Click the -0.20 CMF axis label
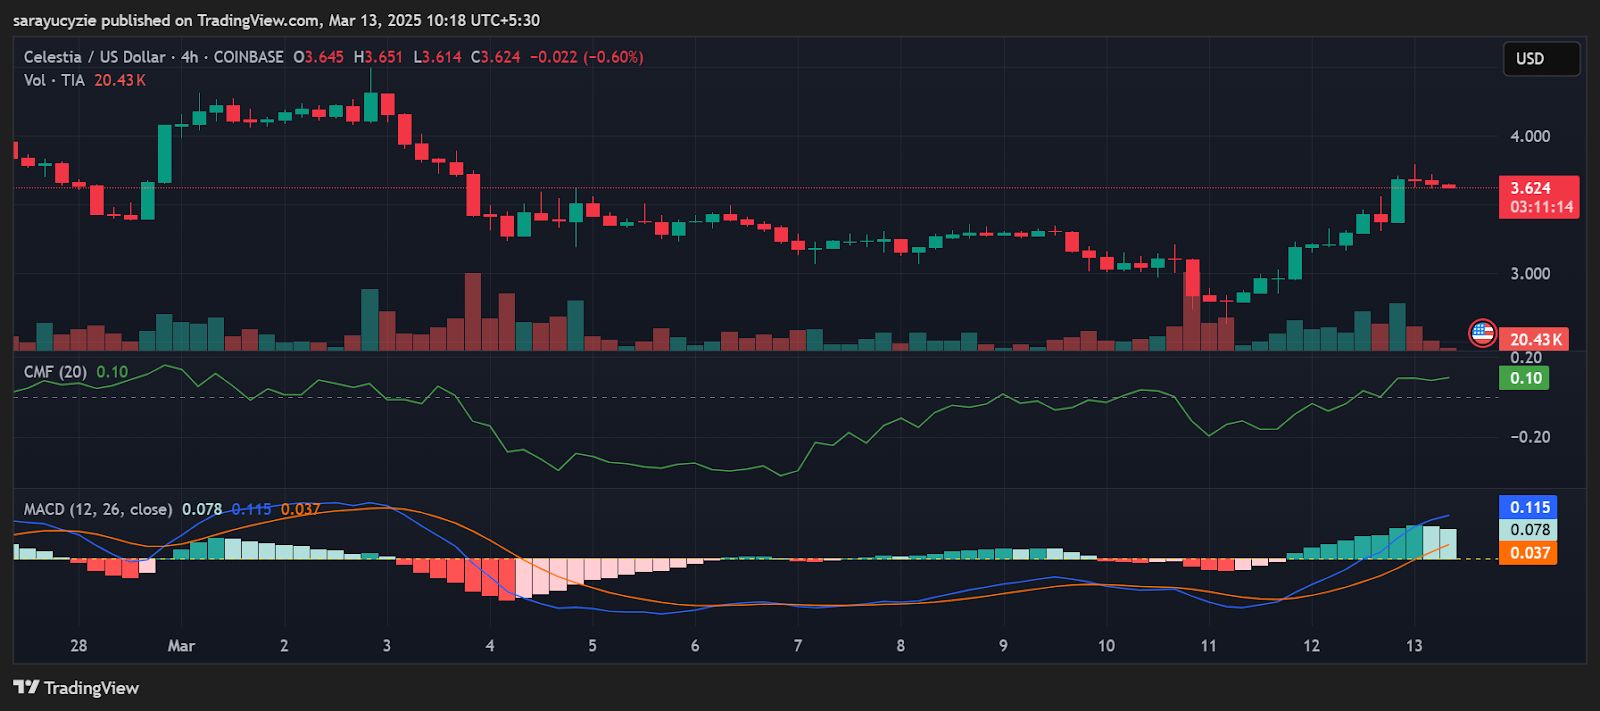 point(1530,437)
